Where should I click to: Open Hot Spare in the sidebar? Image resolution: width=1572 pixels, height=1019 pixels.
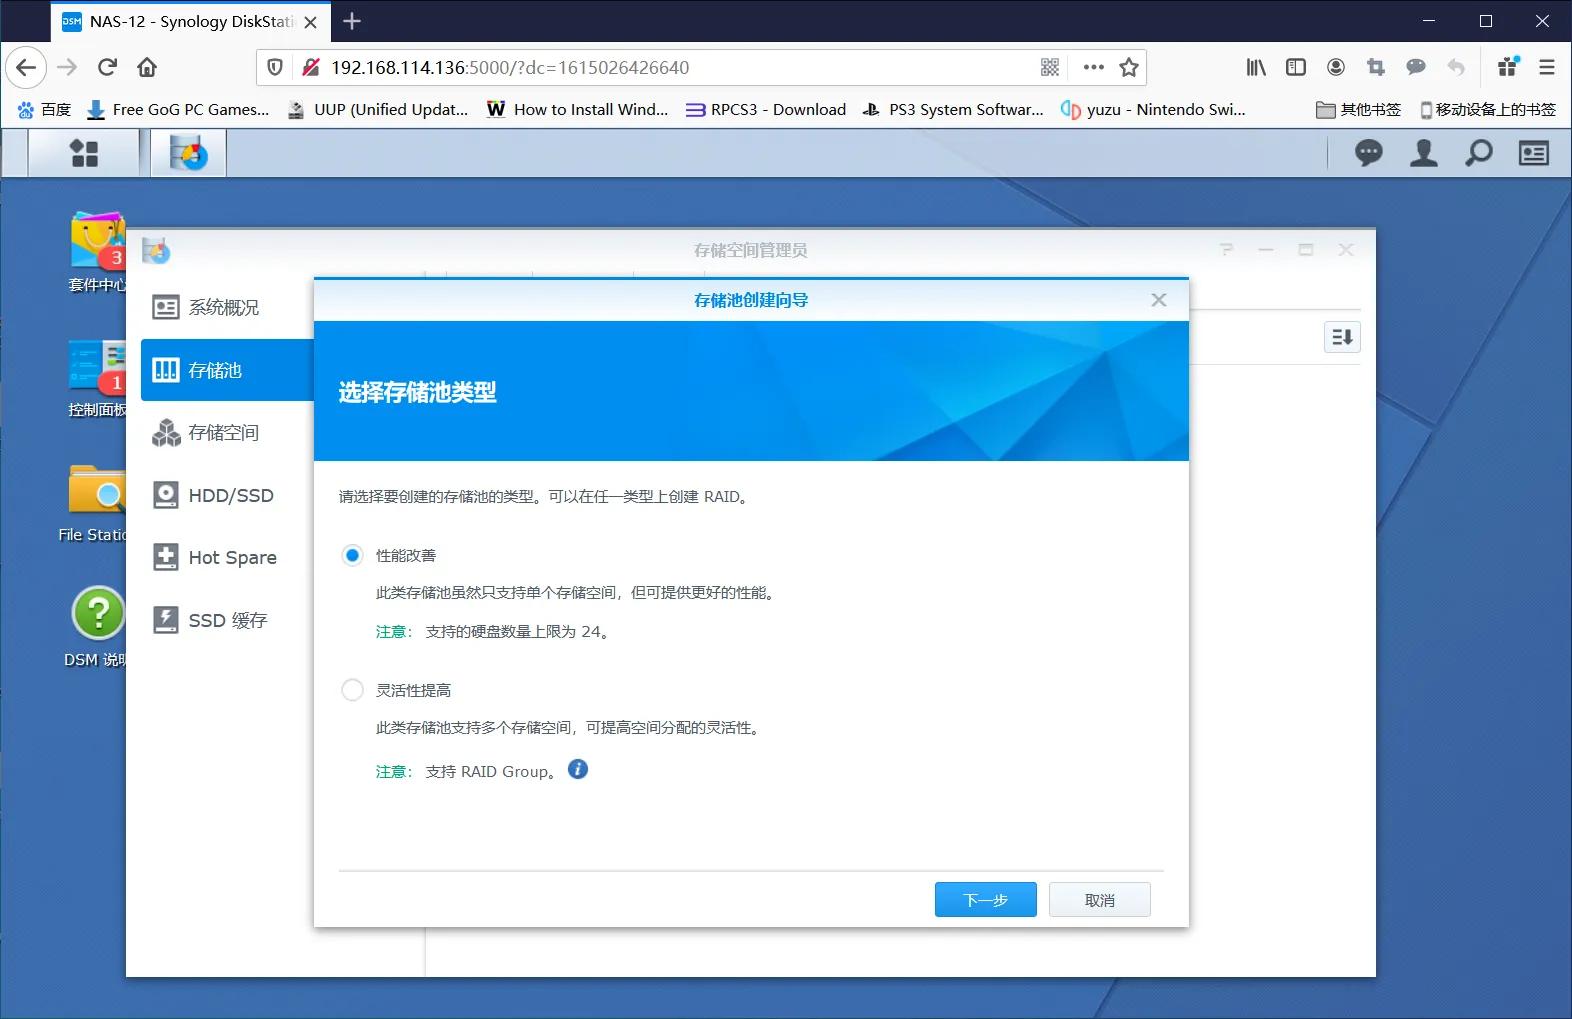(227, 557)
